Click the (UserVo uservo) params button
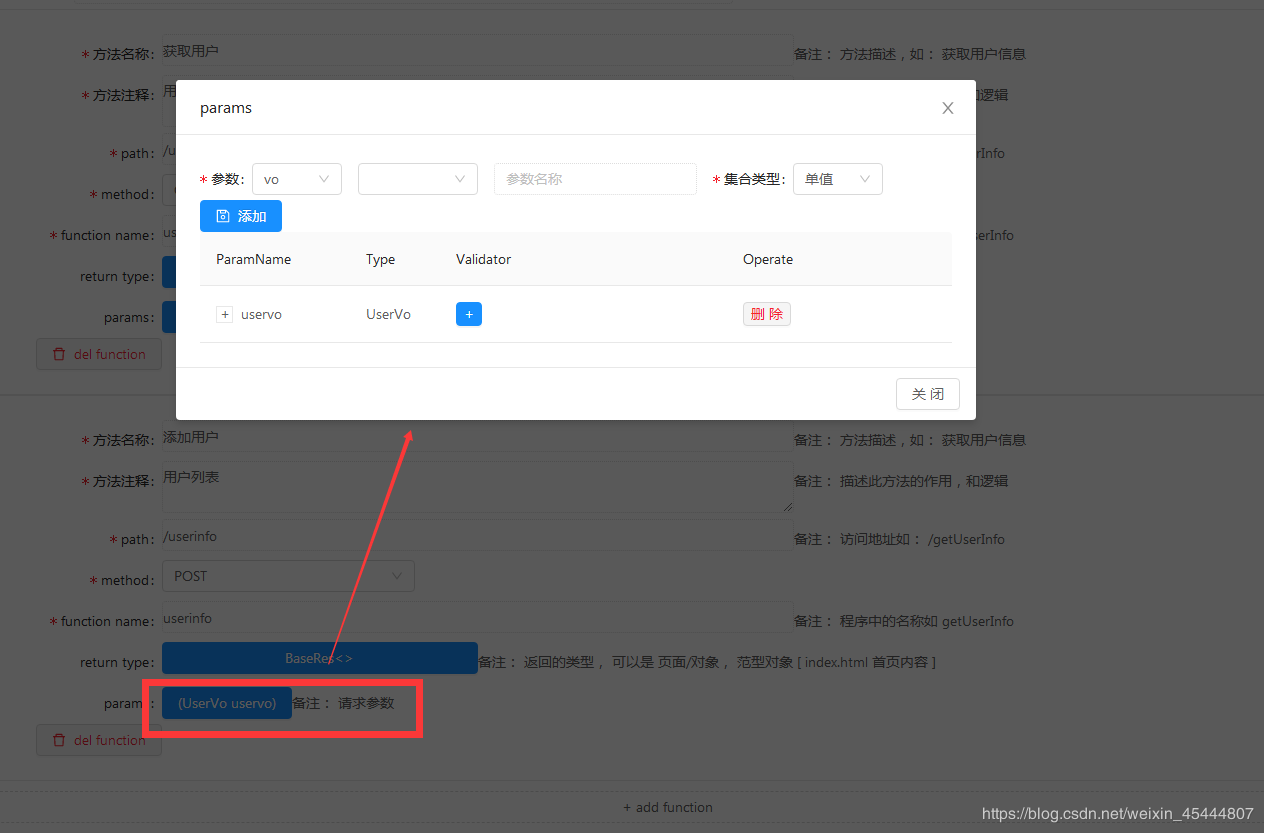Image resolution: width=1264 pixels, height=833 pixels. (x=227, y=703)
